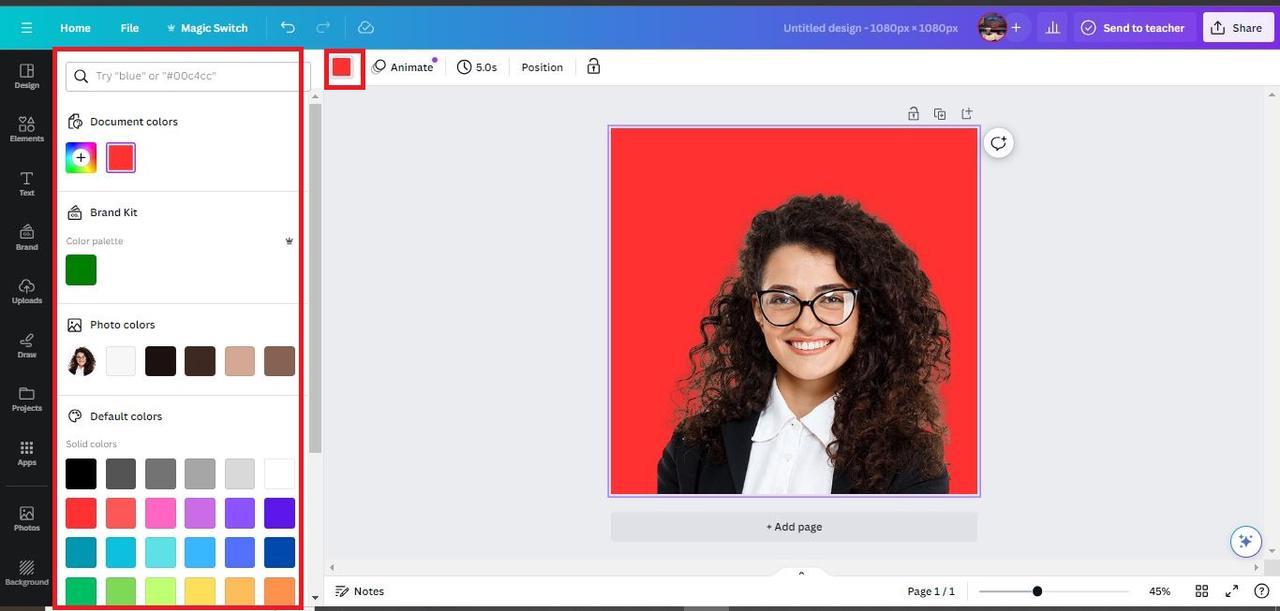Click the zoom slider handle
The image size is (1280, 611).
(1037, 591)
